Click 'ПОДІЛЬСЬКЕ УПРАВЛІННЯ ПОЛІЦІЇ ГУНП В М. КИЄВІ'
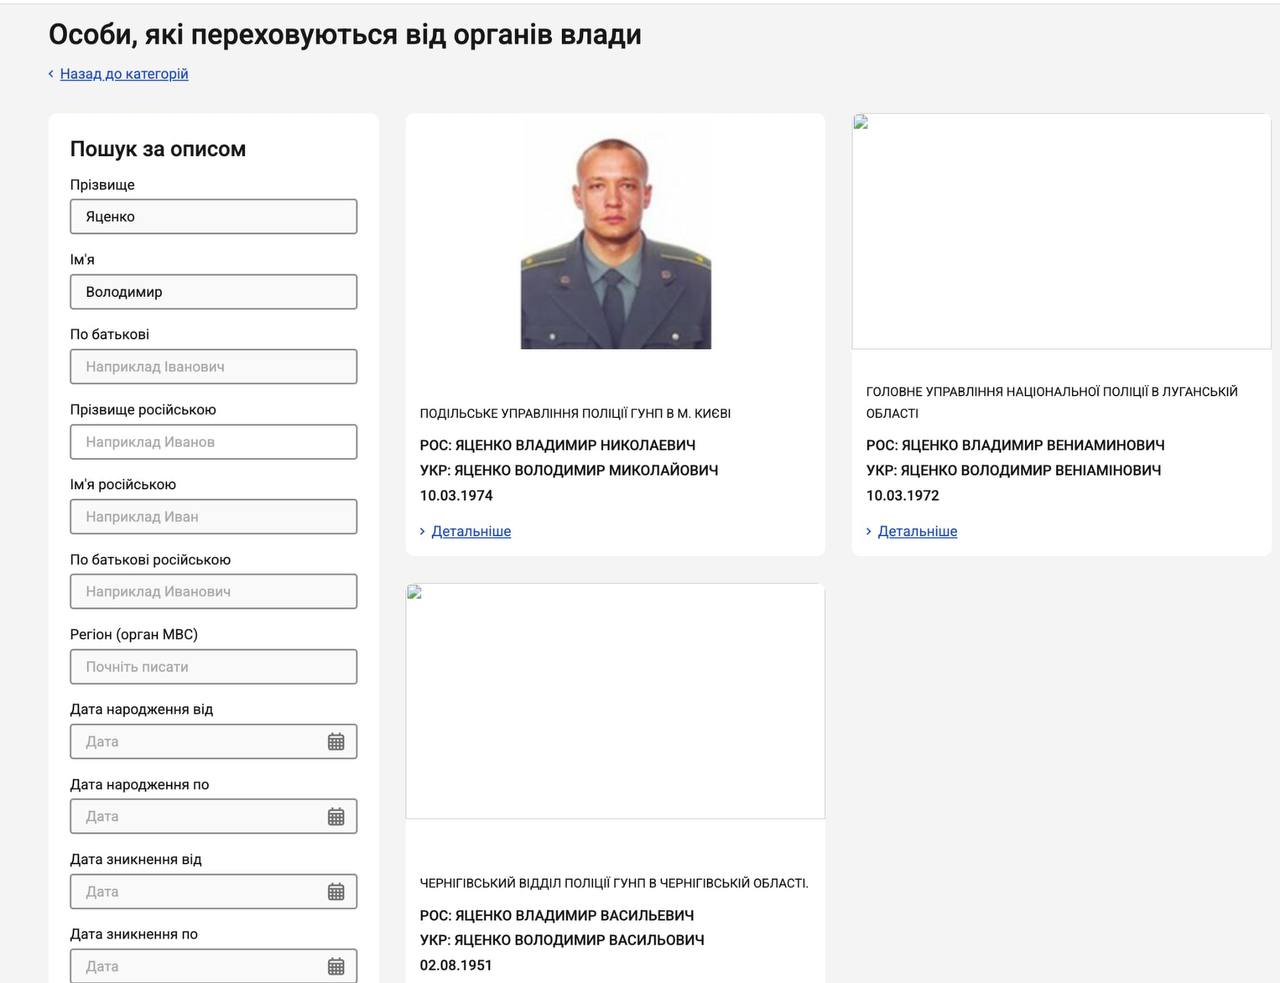The image size is (1280, 983). pyautogui.click(x=575, y=413)
